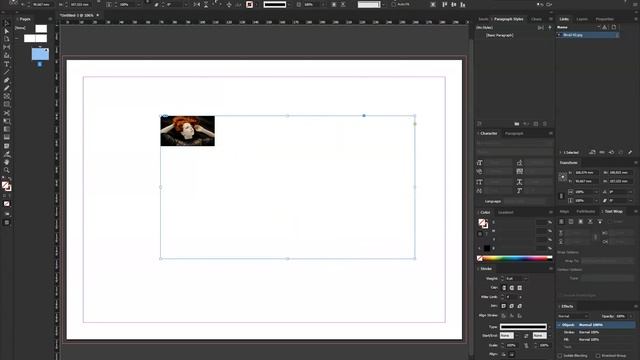
Task: Toggle constrain scale proportions link
Action: click(561, 196)
